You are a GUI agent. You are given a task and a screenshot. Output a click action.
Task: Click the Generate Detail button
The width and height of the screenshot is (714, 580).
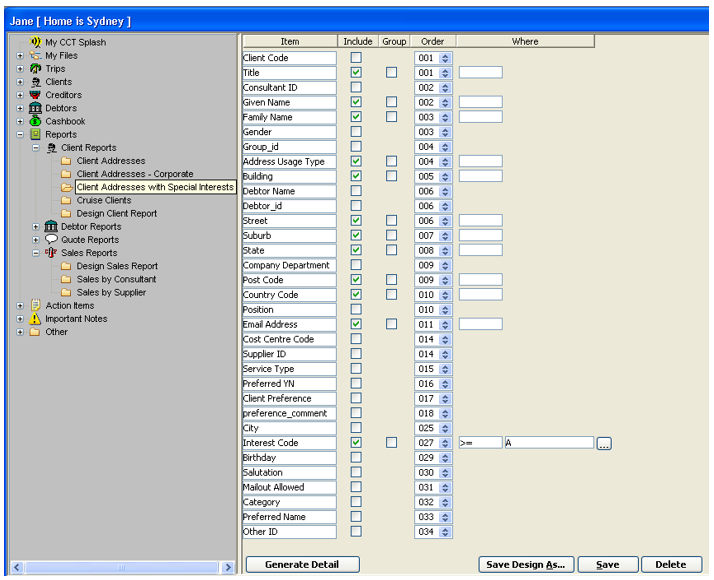302,565
